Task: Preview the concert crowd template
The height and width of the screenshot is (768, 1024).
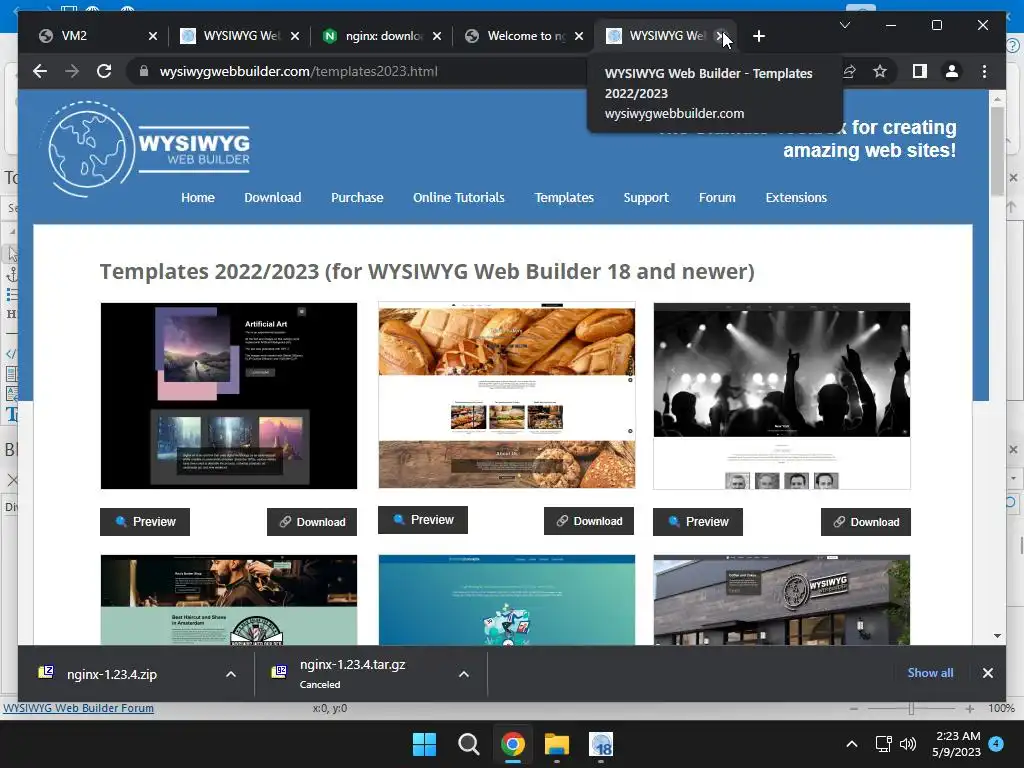Action: point(697,522)
